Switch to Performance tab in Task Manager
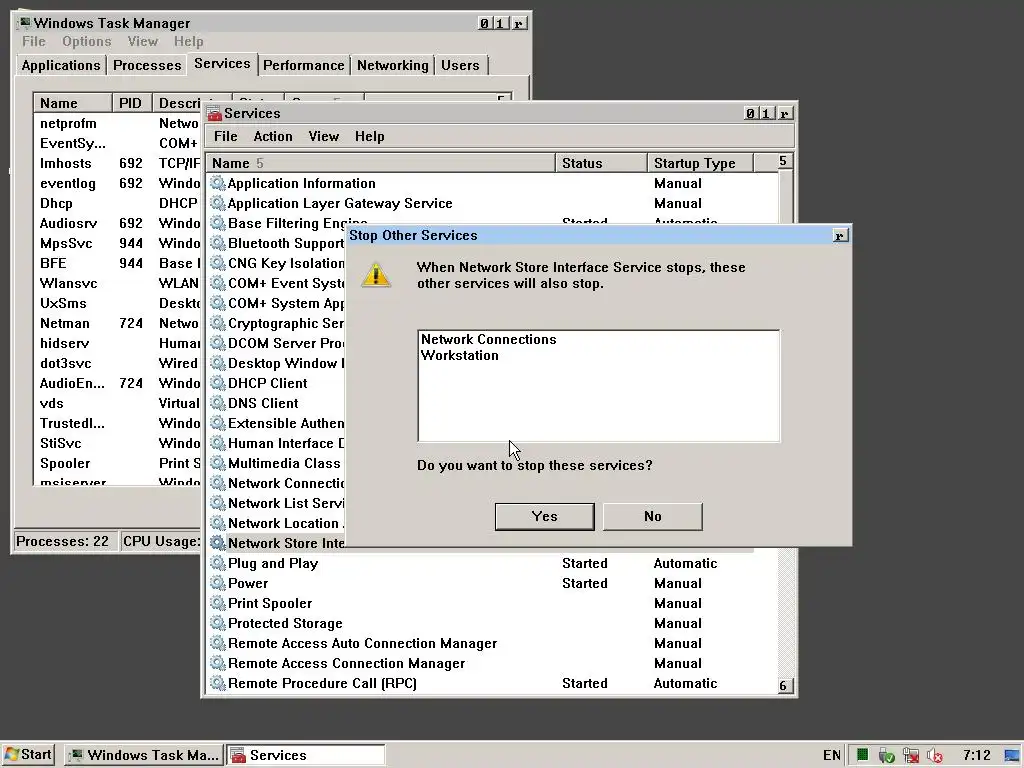 304,65
